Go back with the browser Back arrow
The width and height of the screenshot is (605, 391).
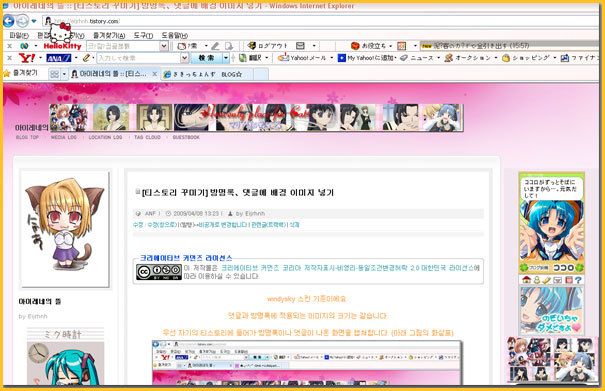click(8, 21)
